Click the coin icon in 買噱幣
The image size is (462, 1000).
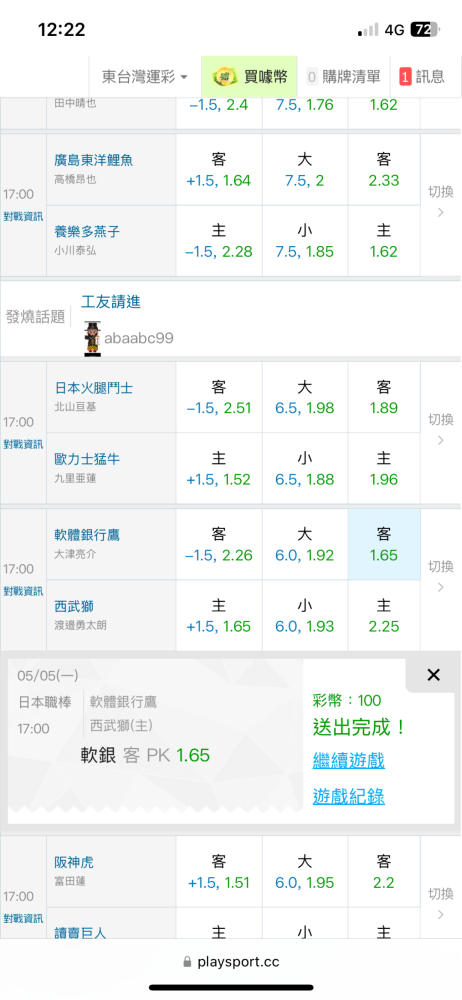coord(224,77)
